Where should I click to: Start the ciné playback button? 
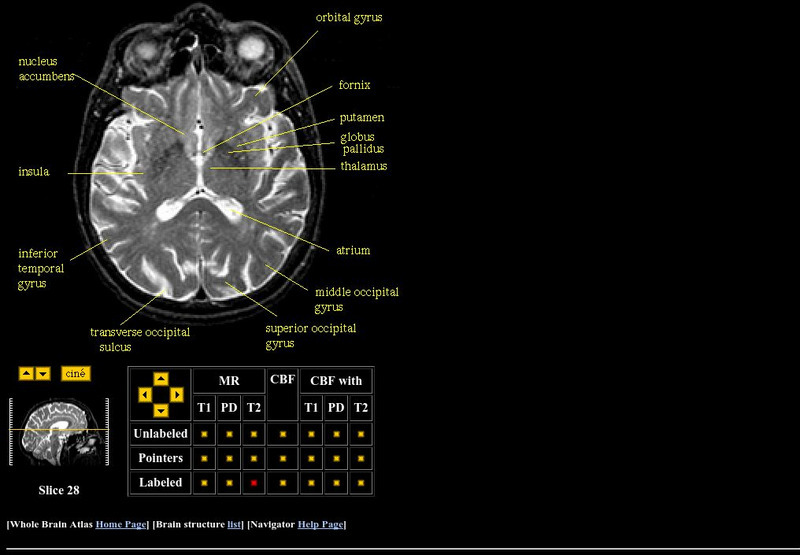pyautogui.click(x=76, y=373)
